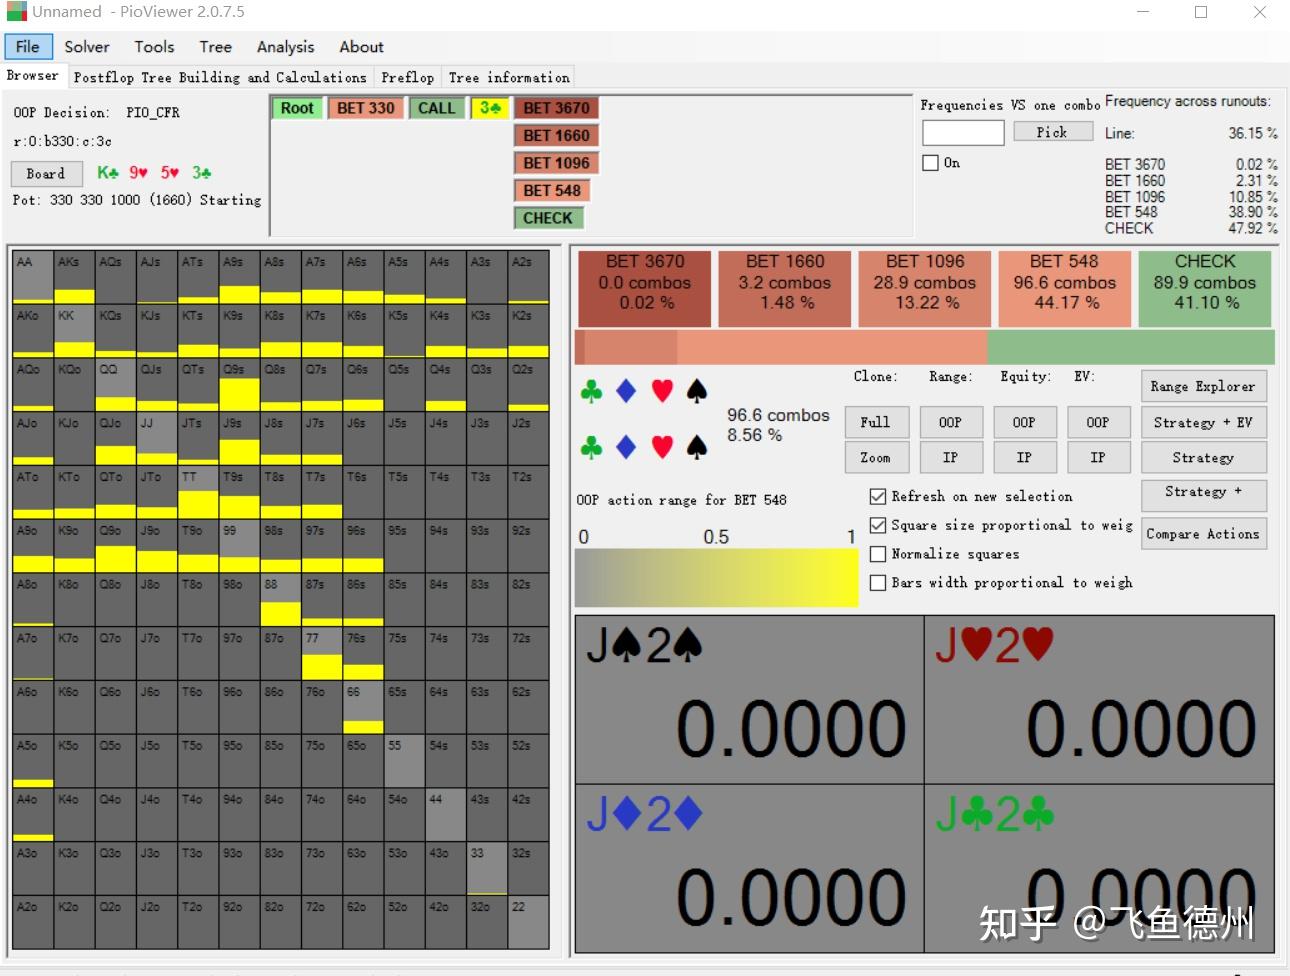1290x976 pixels.
Task: Select the top-row red heart suit icon
Action: (662, 391)
